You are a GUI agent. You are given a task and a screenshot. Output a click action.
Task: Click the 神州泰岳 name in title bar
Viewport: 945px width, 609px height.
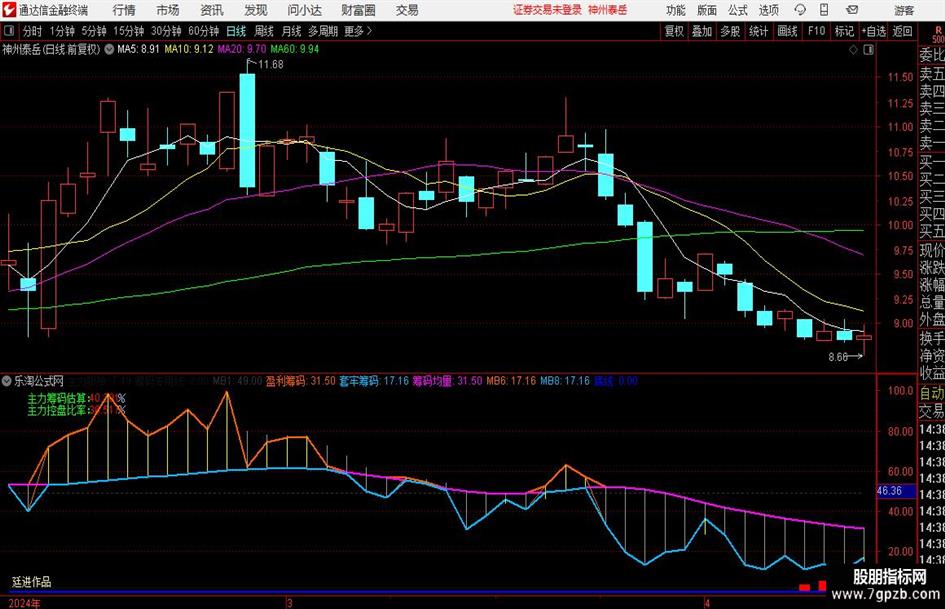pyautogui.click(x=608, y=10)
